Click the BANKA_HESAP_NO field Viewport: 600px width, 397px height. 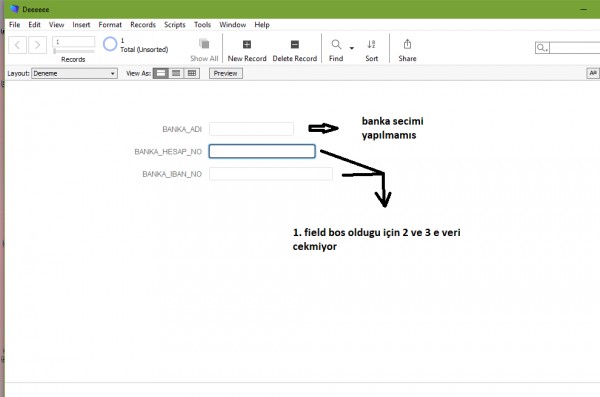(262, 151)
